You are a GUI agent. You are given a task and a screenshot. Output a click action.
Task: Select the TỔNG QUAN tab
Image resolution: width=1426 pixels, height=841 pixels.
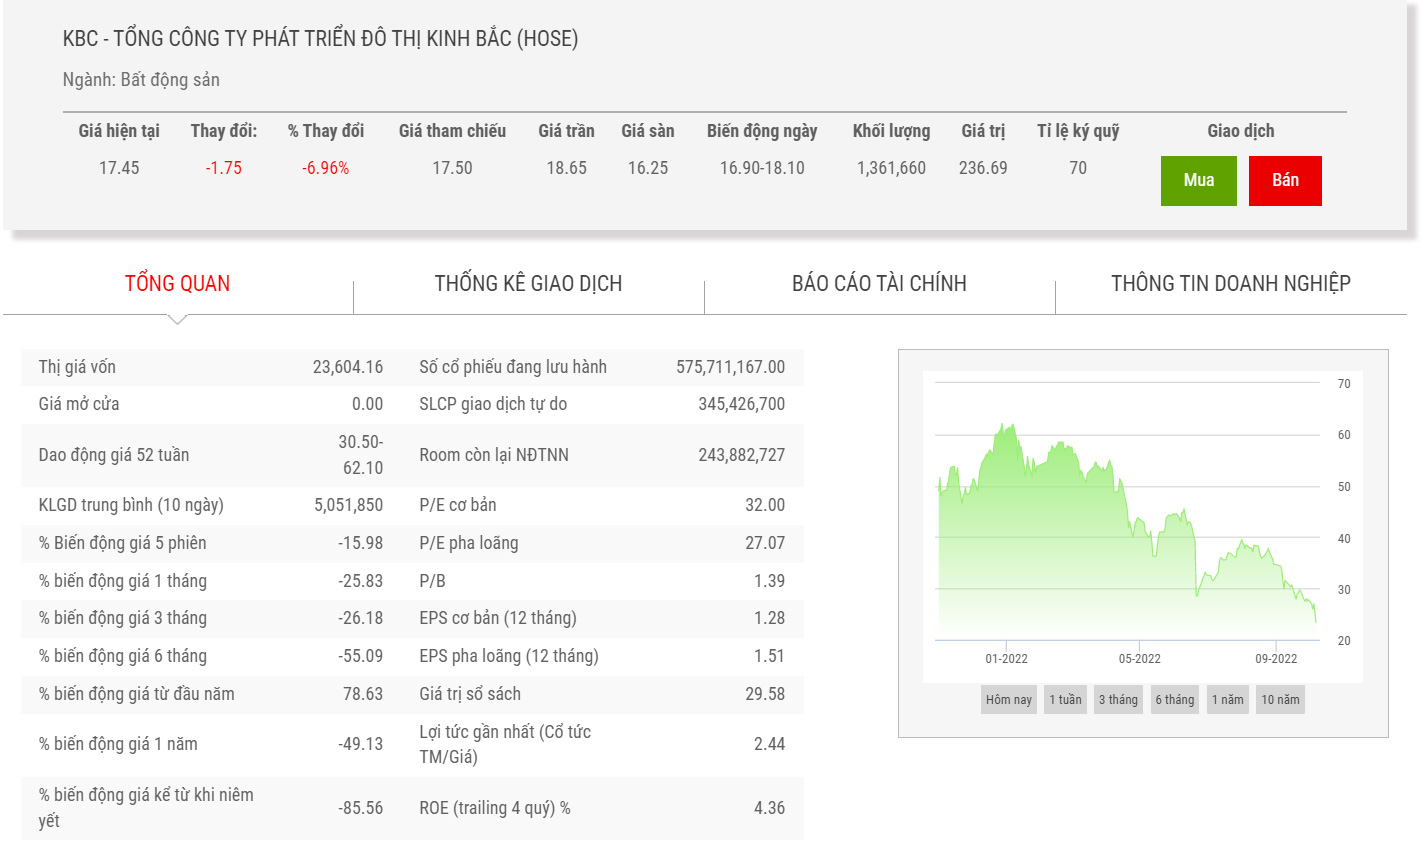[x=177, y=284]
